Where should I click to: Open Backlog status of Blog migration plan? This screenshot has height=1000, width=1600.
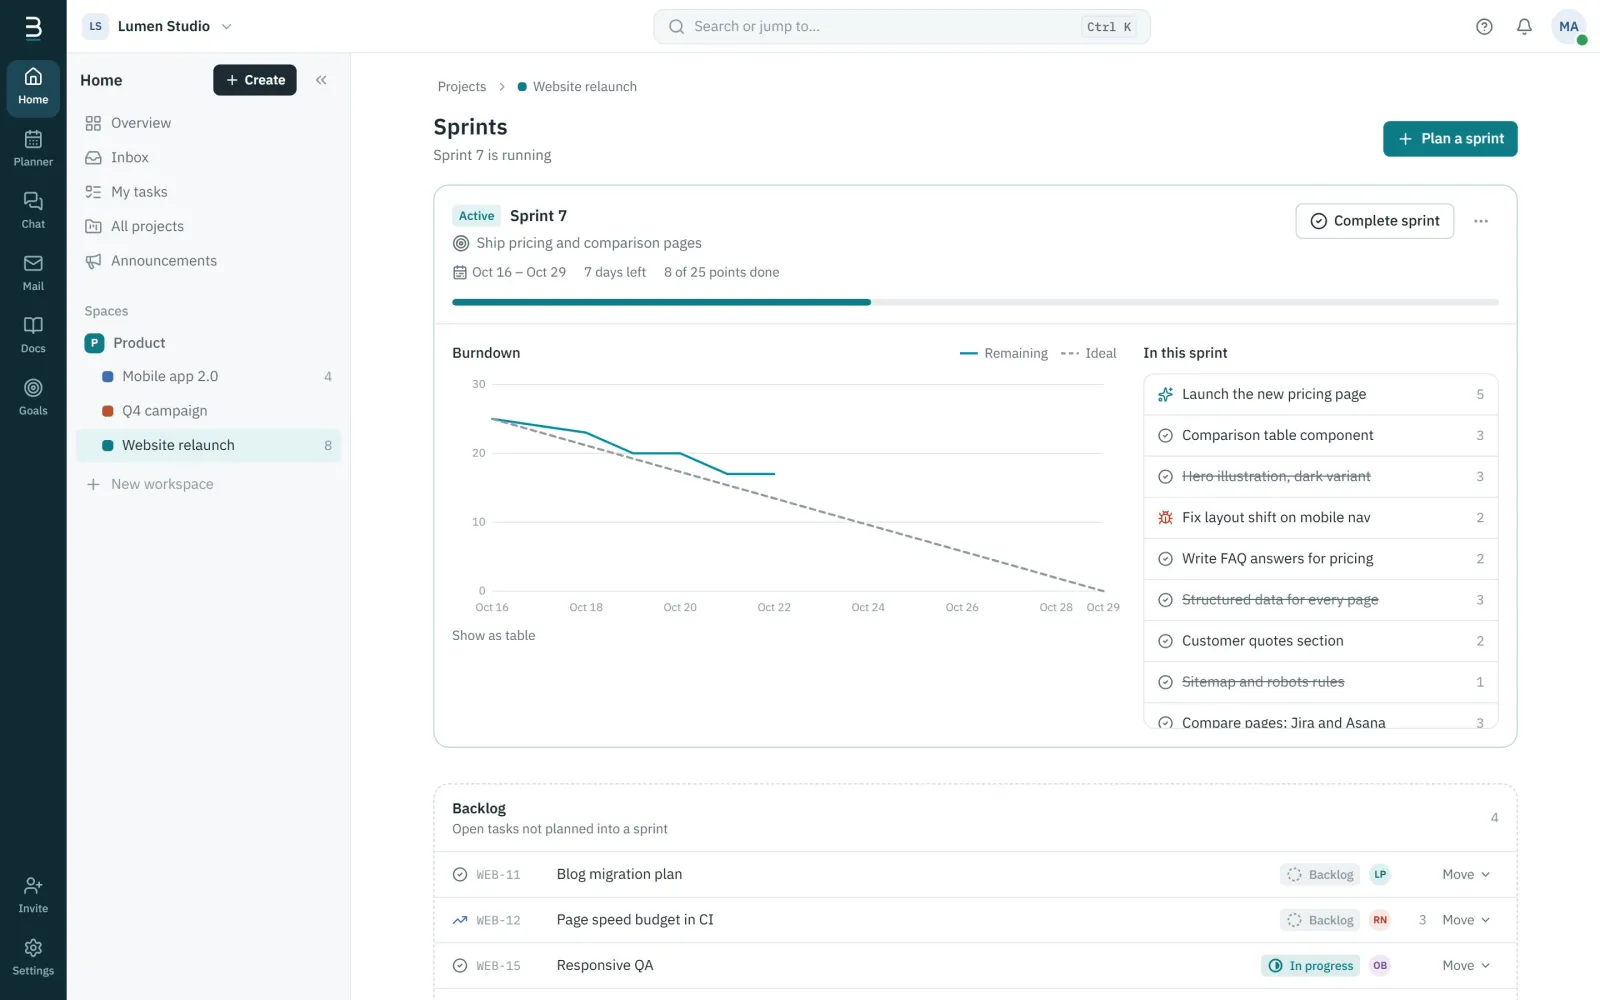(x=1320, y=874)
